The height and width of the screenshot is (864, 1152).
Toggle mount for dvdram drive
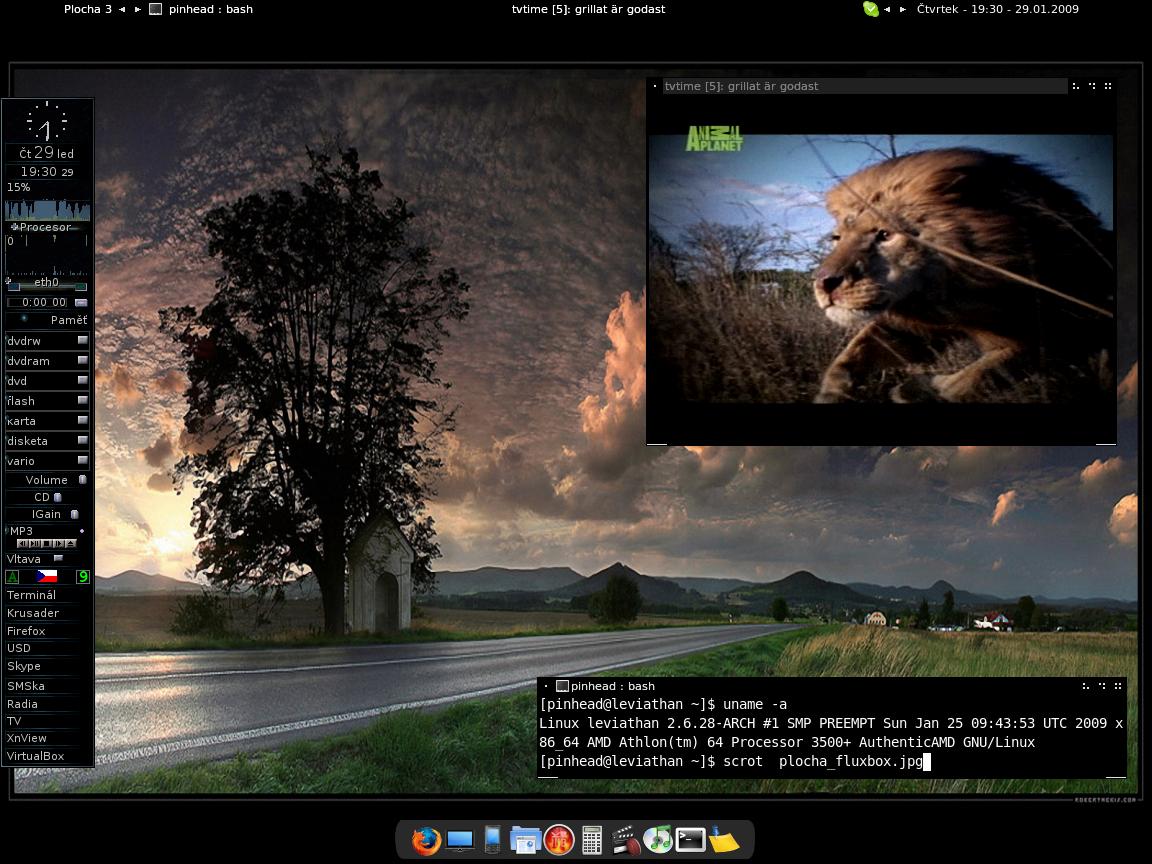point(82,360)
